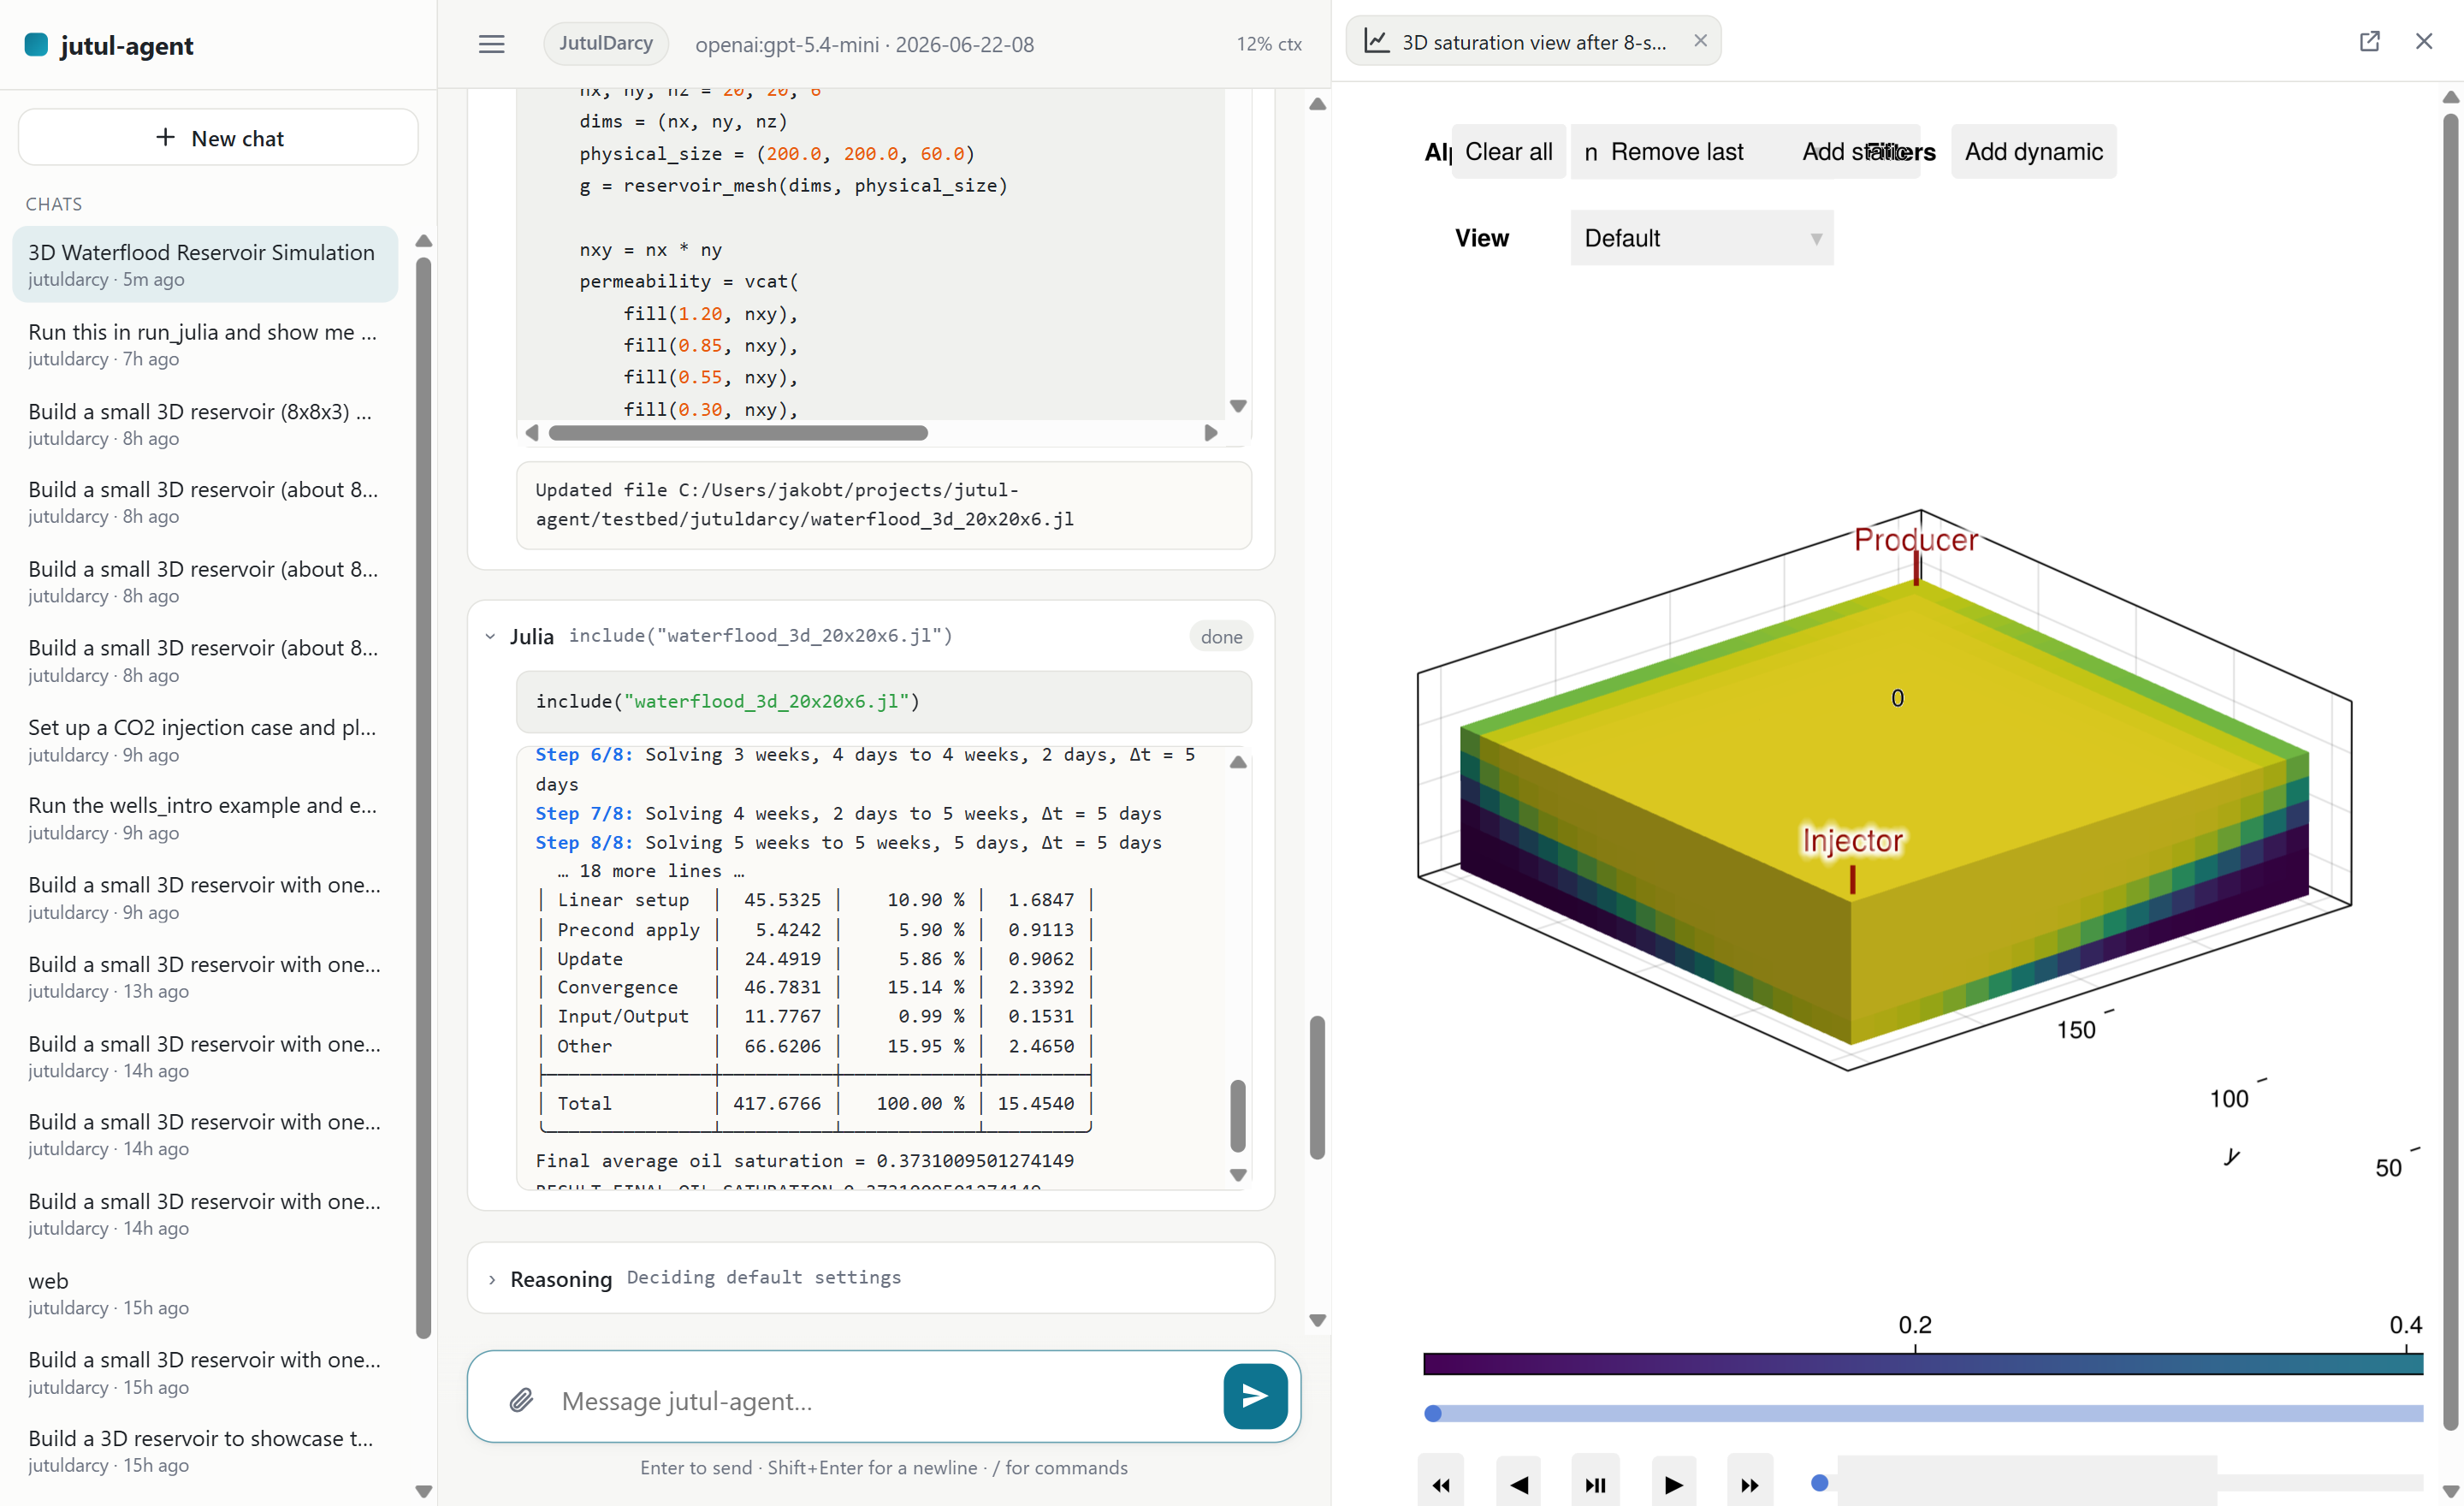
Task: Click the Clear all filters button
Action: (1508, 152)
